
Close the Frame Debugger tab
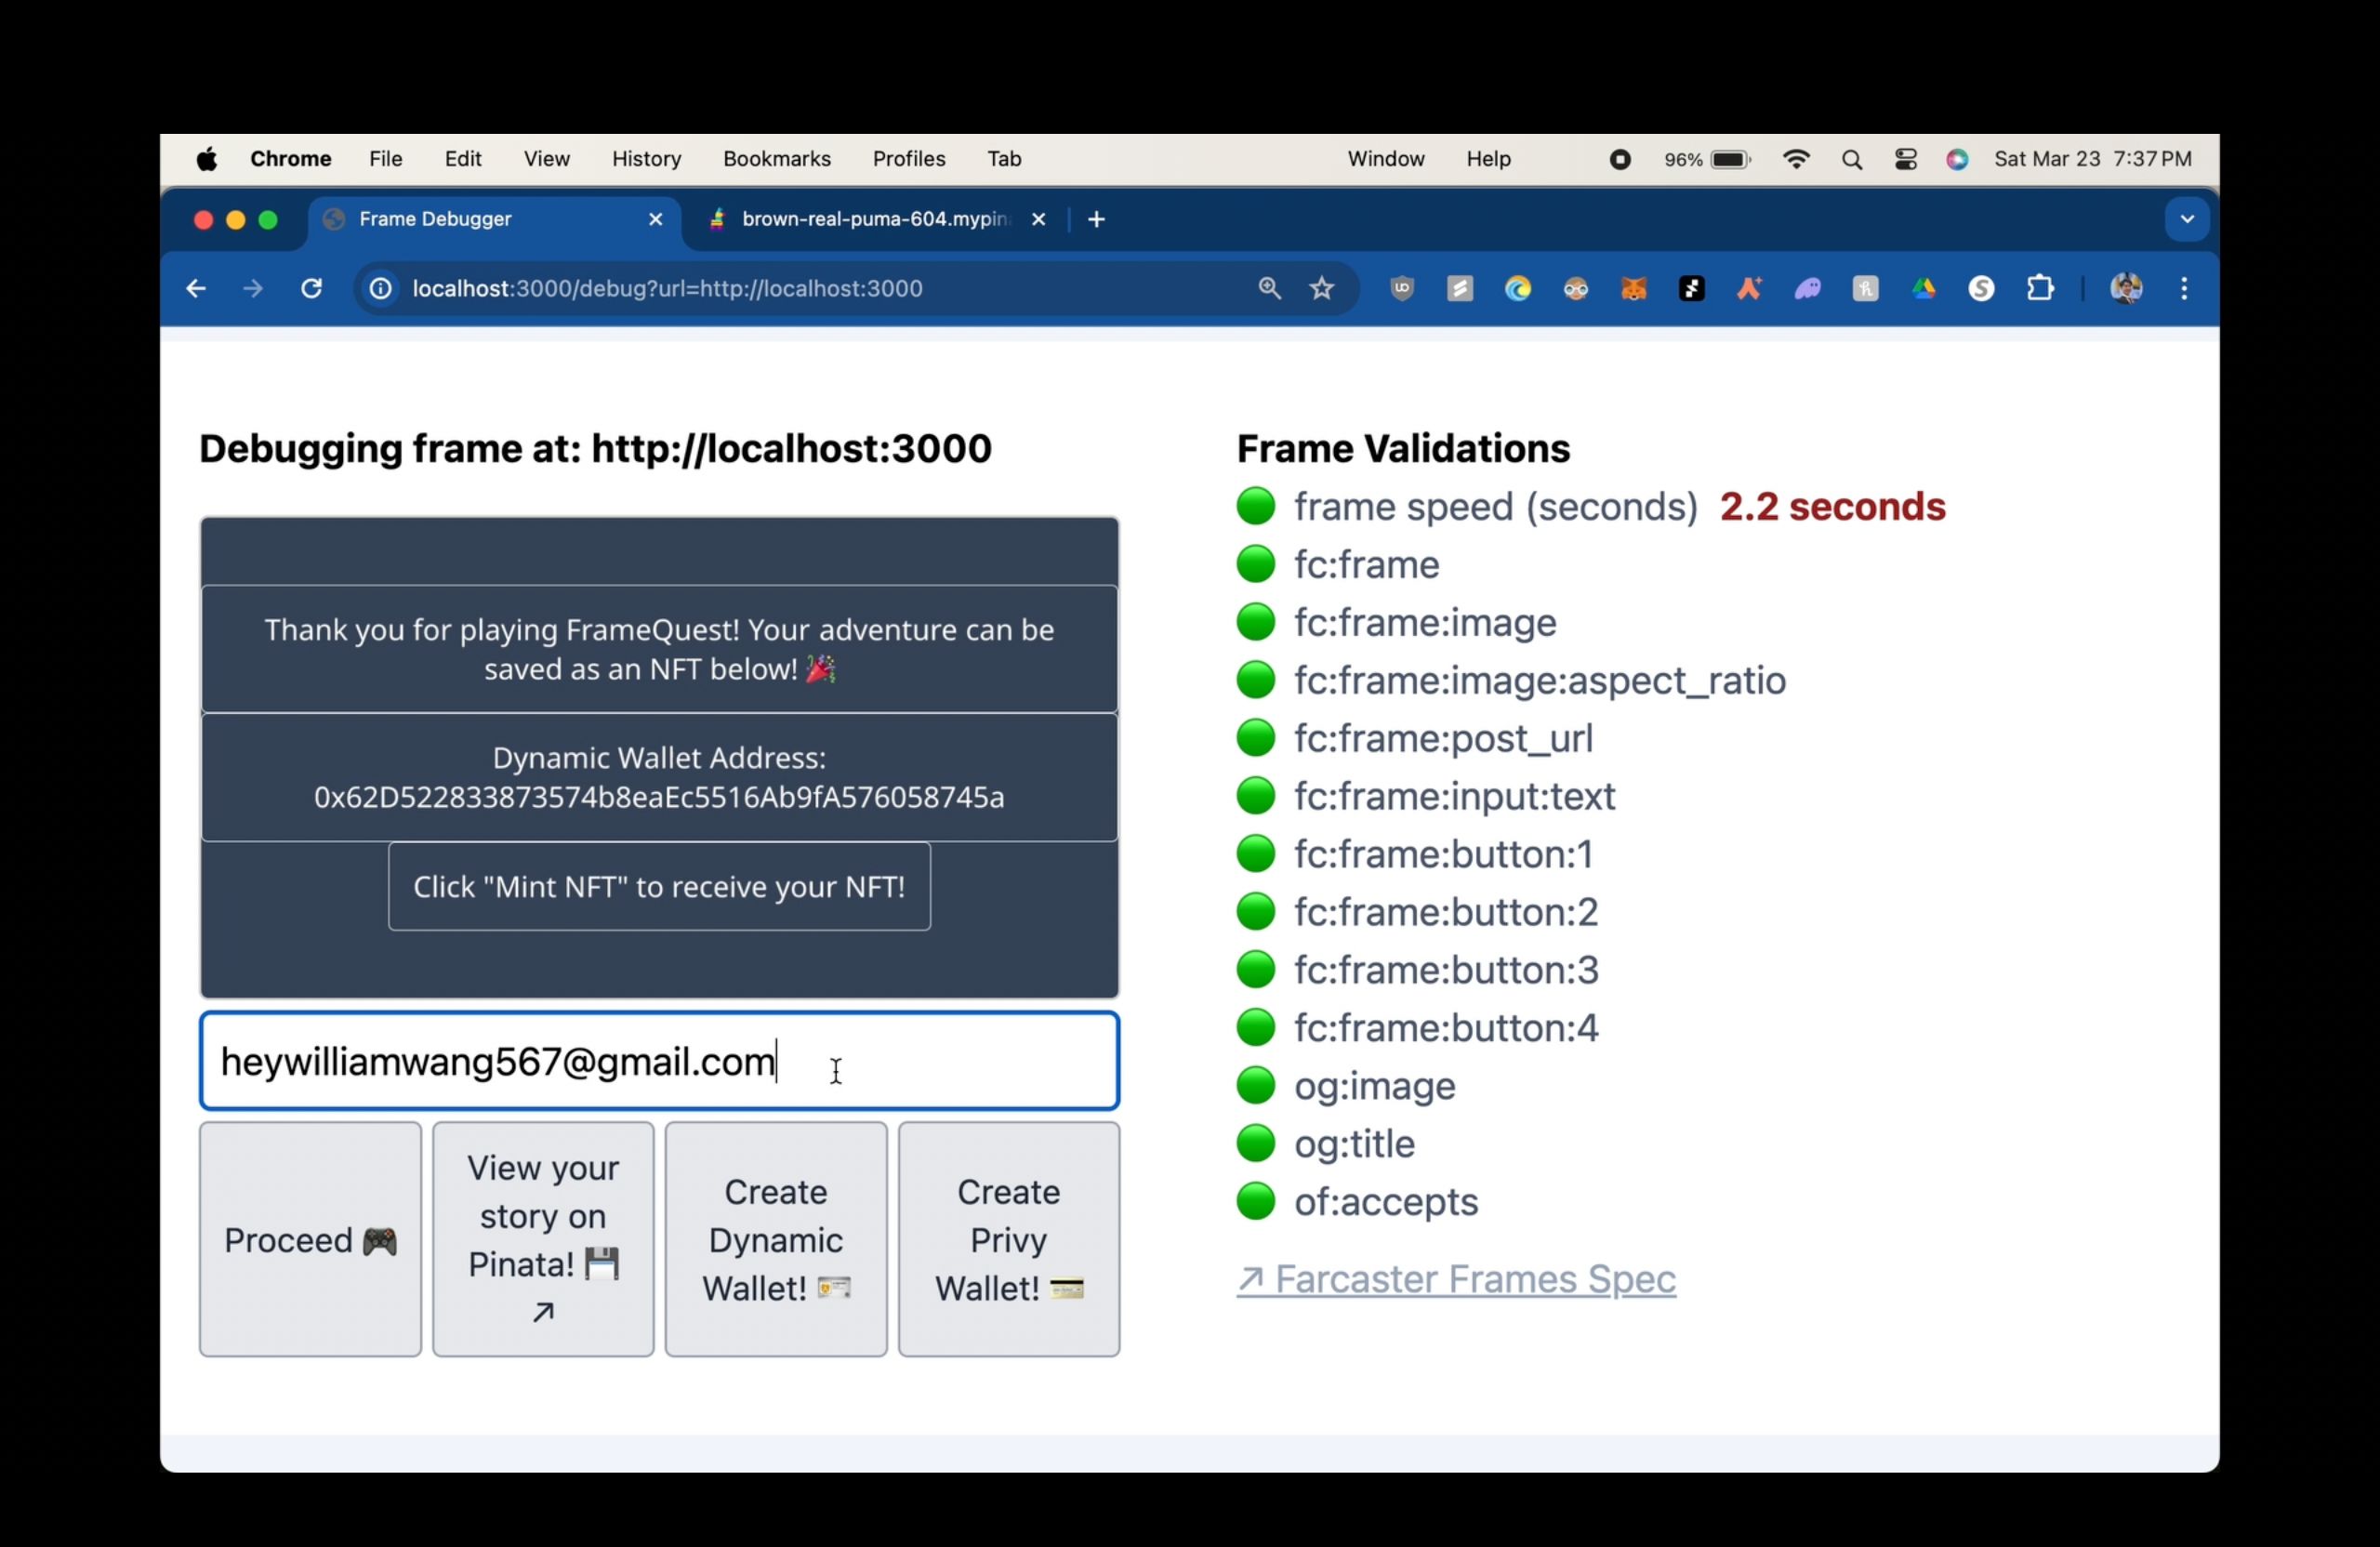[x=656, y=219]
